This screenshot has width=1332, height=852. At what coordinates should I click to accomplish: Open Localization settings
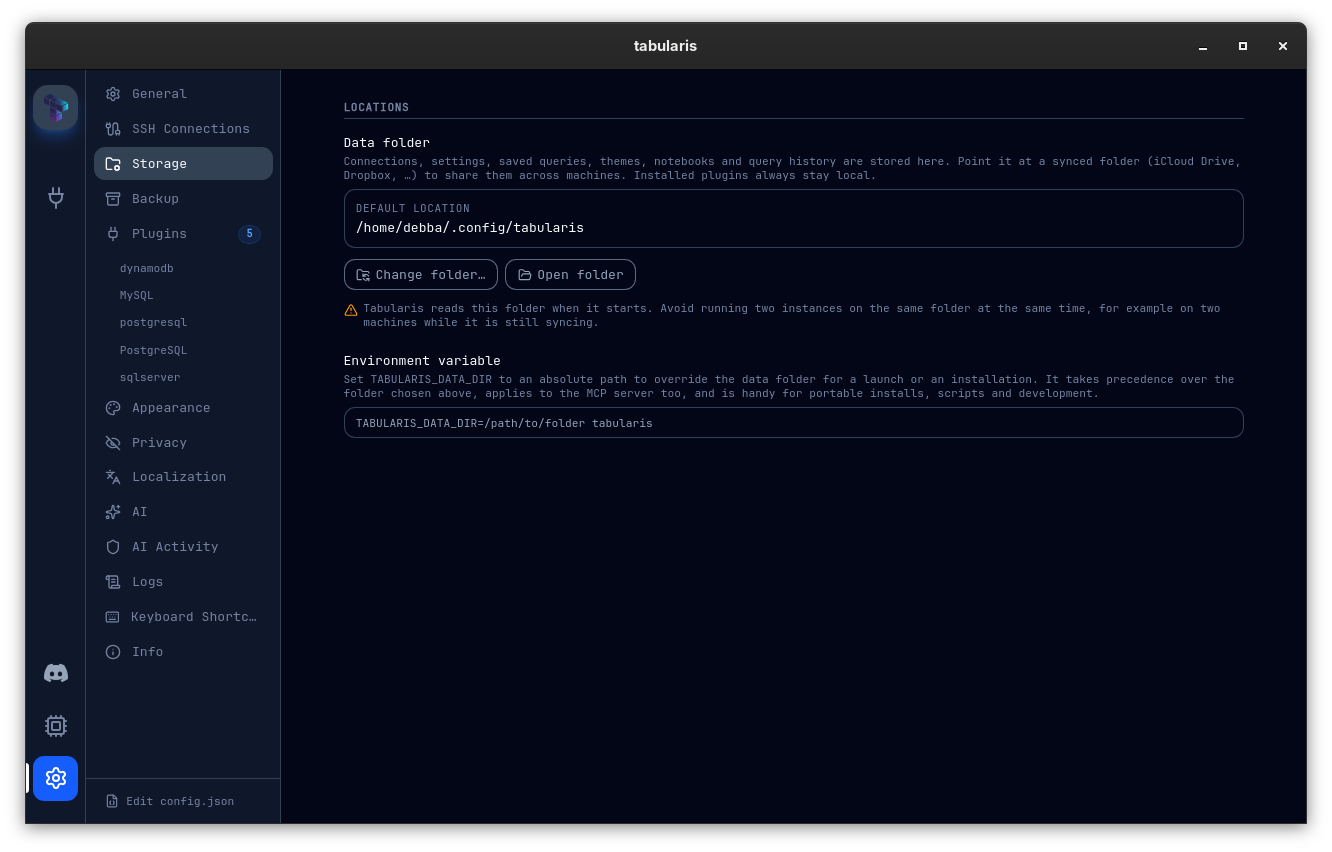(183, 477)
